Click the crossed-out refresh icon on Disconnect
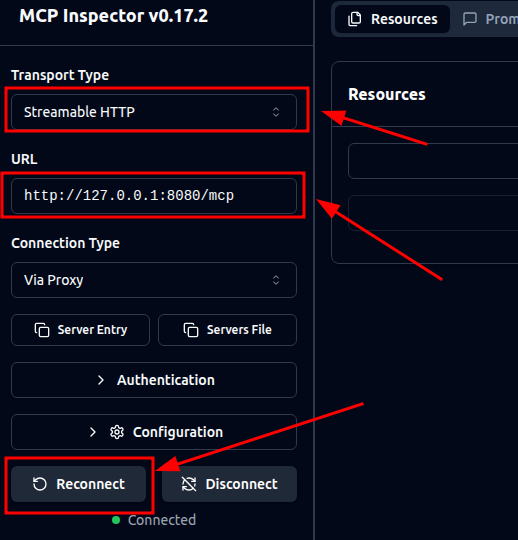 click(189, 484)
